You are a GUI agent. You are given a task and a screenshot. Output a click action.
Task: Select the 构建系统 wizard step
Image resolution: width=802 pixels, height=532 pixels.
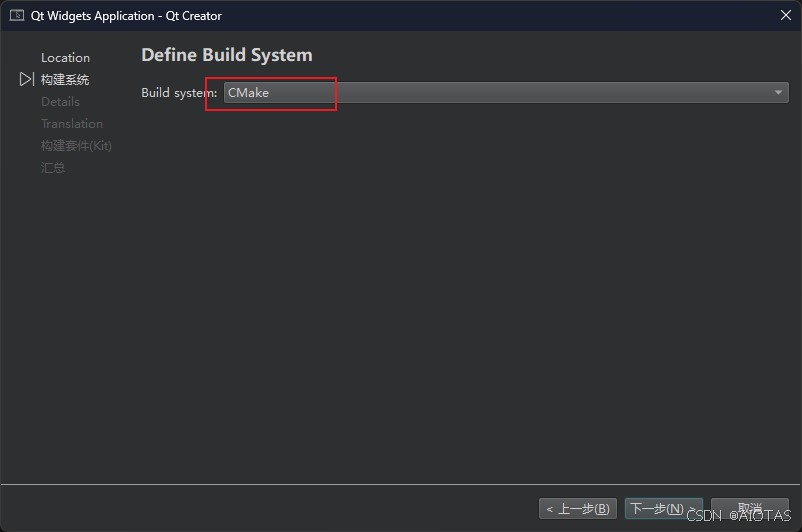(x=65, y=80)
